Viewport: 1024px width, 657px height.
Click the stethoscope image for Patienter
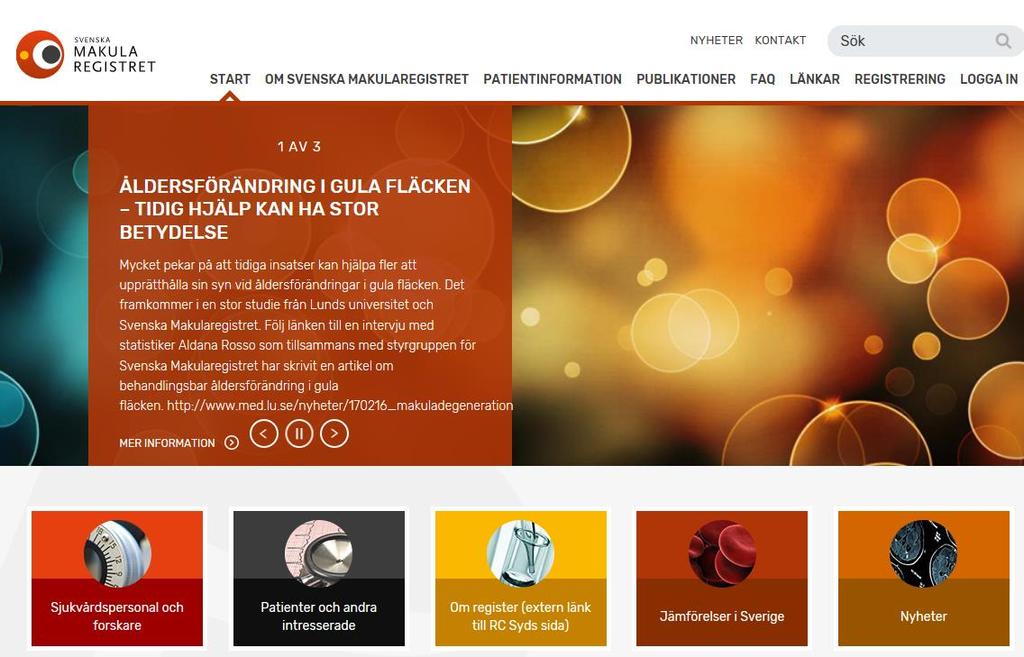(x=319, y=553)
